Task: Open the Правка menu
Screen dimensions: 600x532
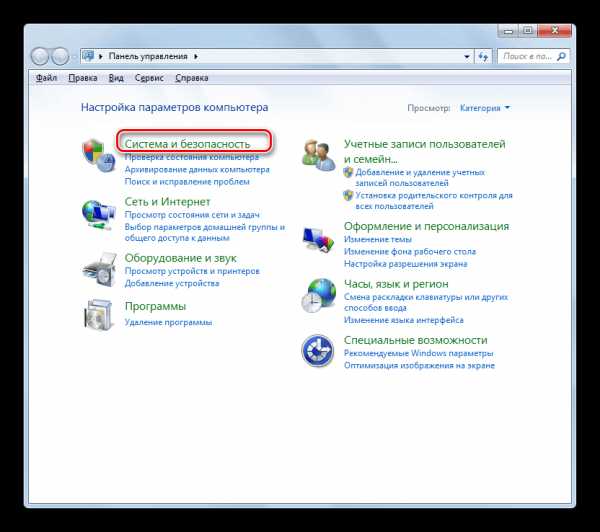Action: tap(83, 78)
